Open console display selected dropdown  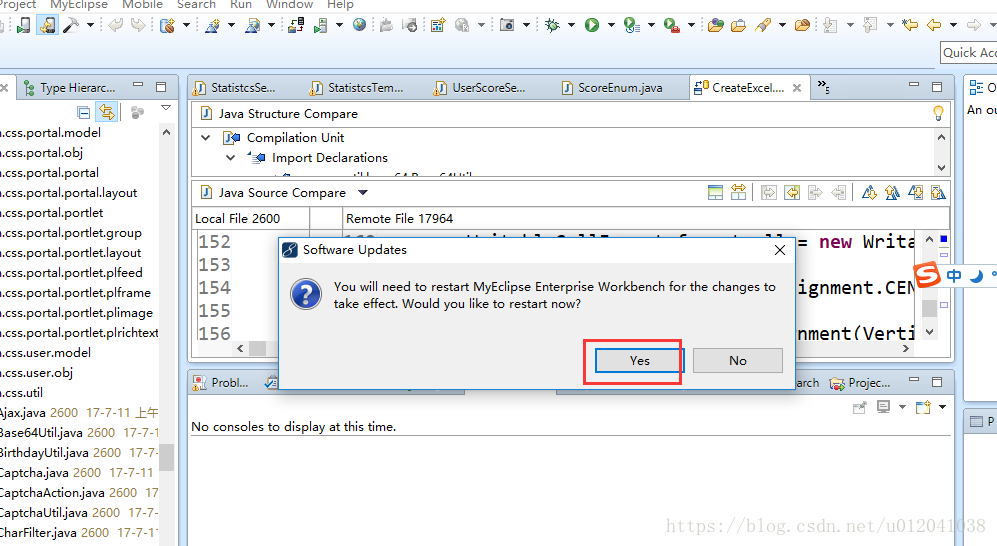902,407
